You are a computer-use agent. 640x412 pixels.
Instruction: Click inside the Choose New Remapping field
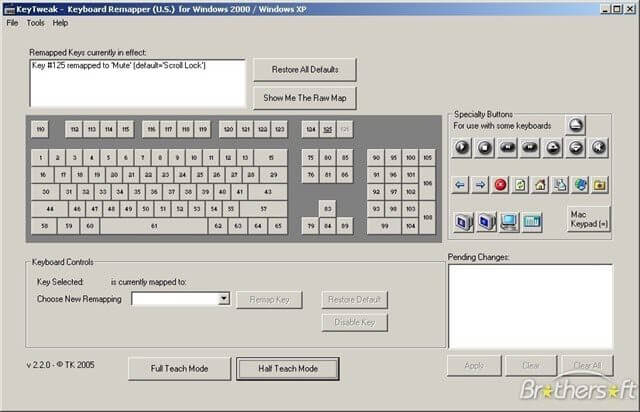tap(176, 298)
